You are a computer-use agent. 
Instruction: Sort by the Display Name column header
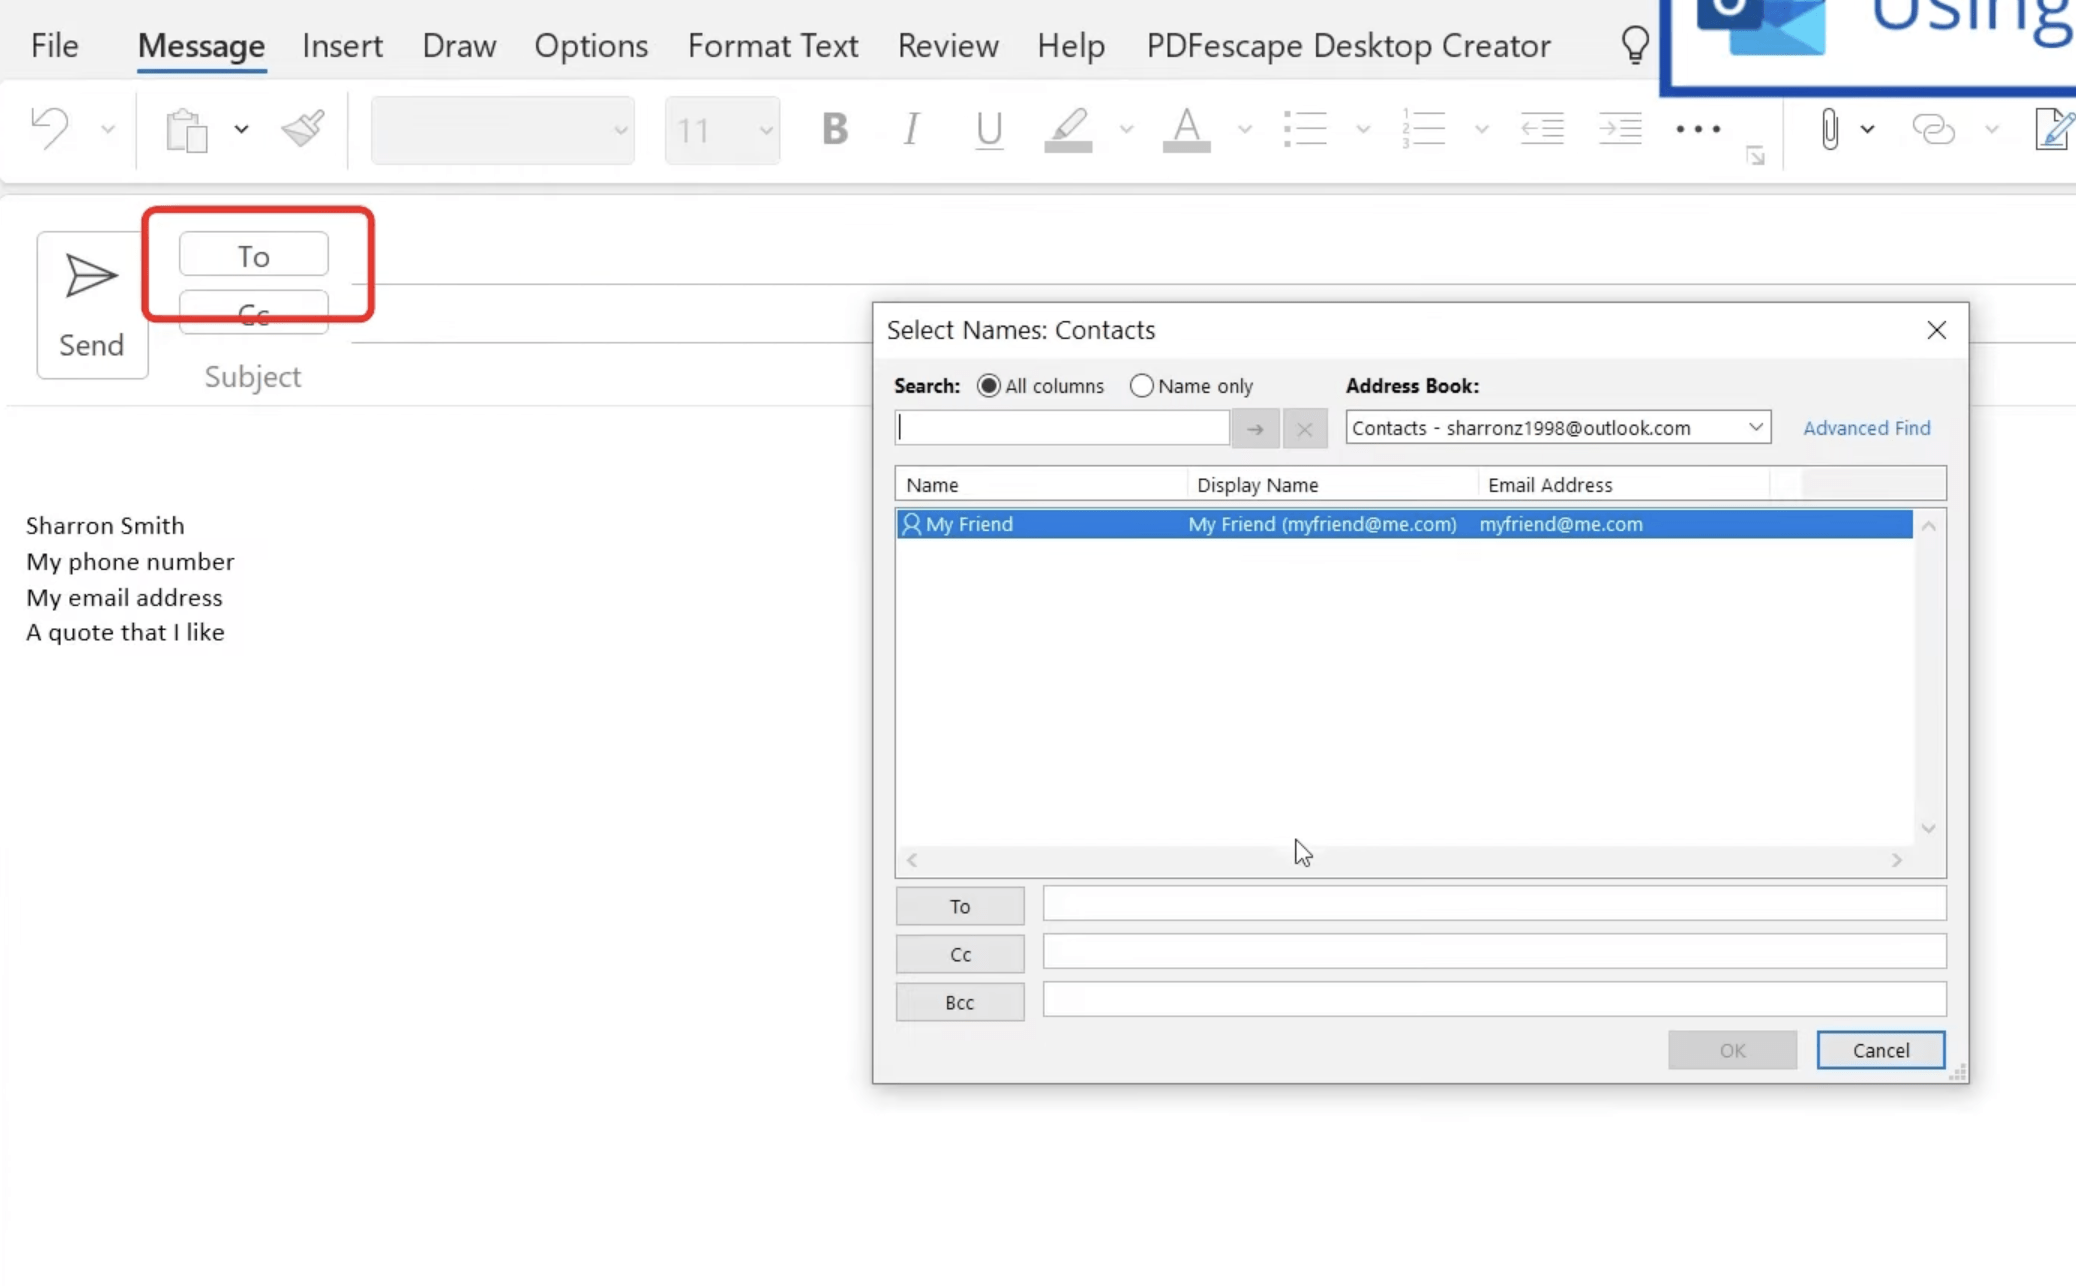pos(1332,484)
